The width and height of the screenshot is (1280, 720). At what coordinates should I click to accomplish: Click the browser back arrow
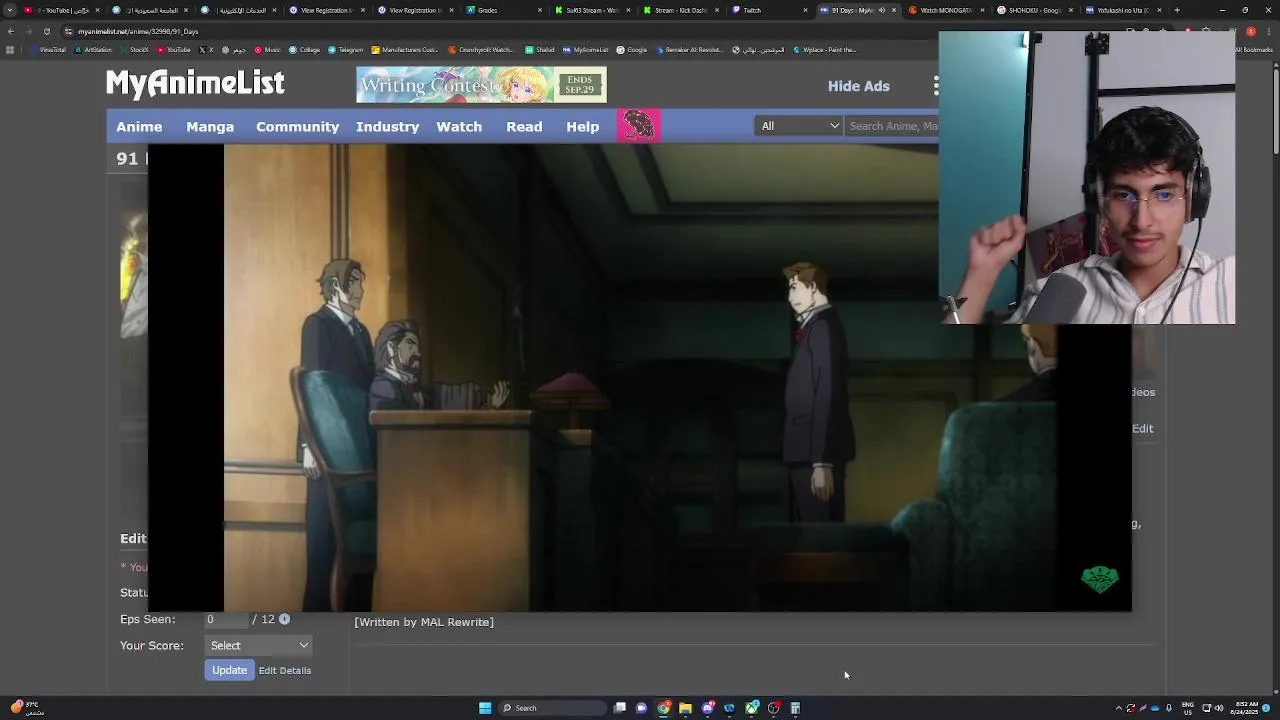pos(10,31)
